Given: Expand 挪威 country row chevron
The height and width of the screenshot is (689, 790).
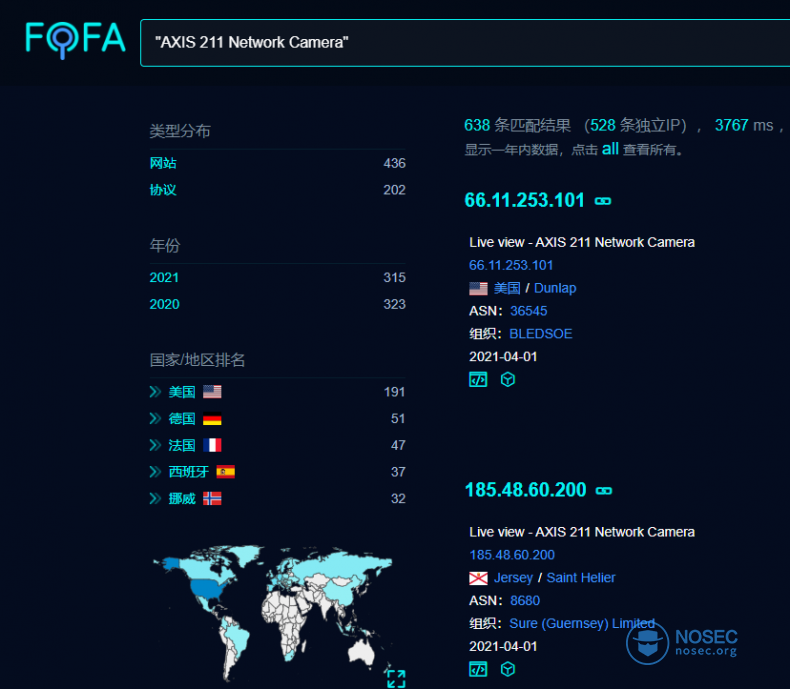Looking at the screenshot, I should (155, 499).
